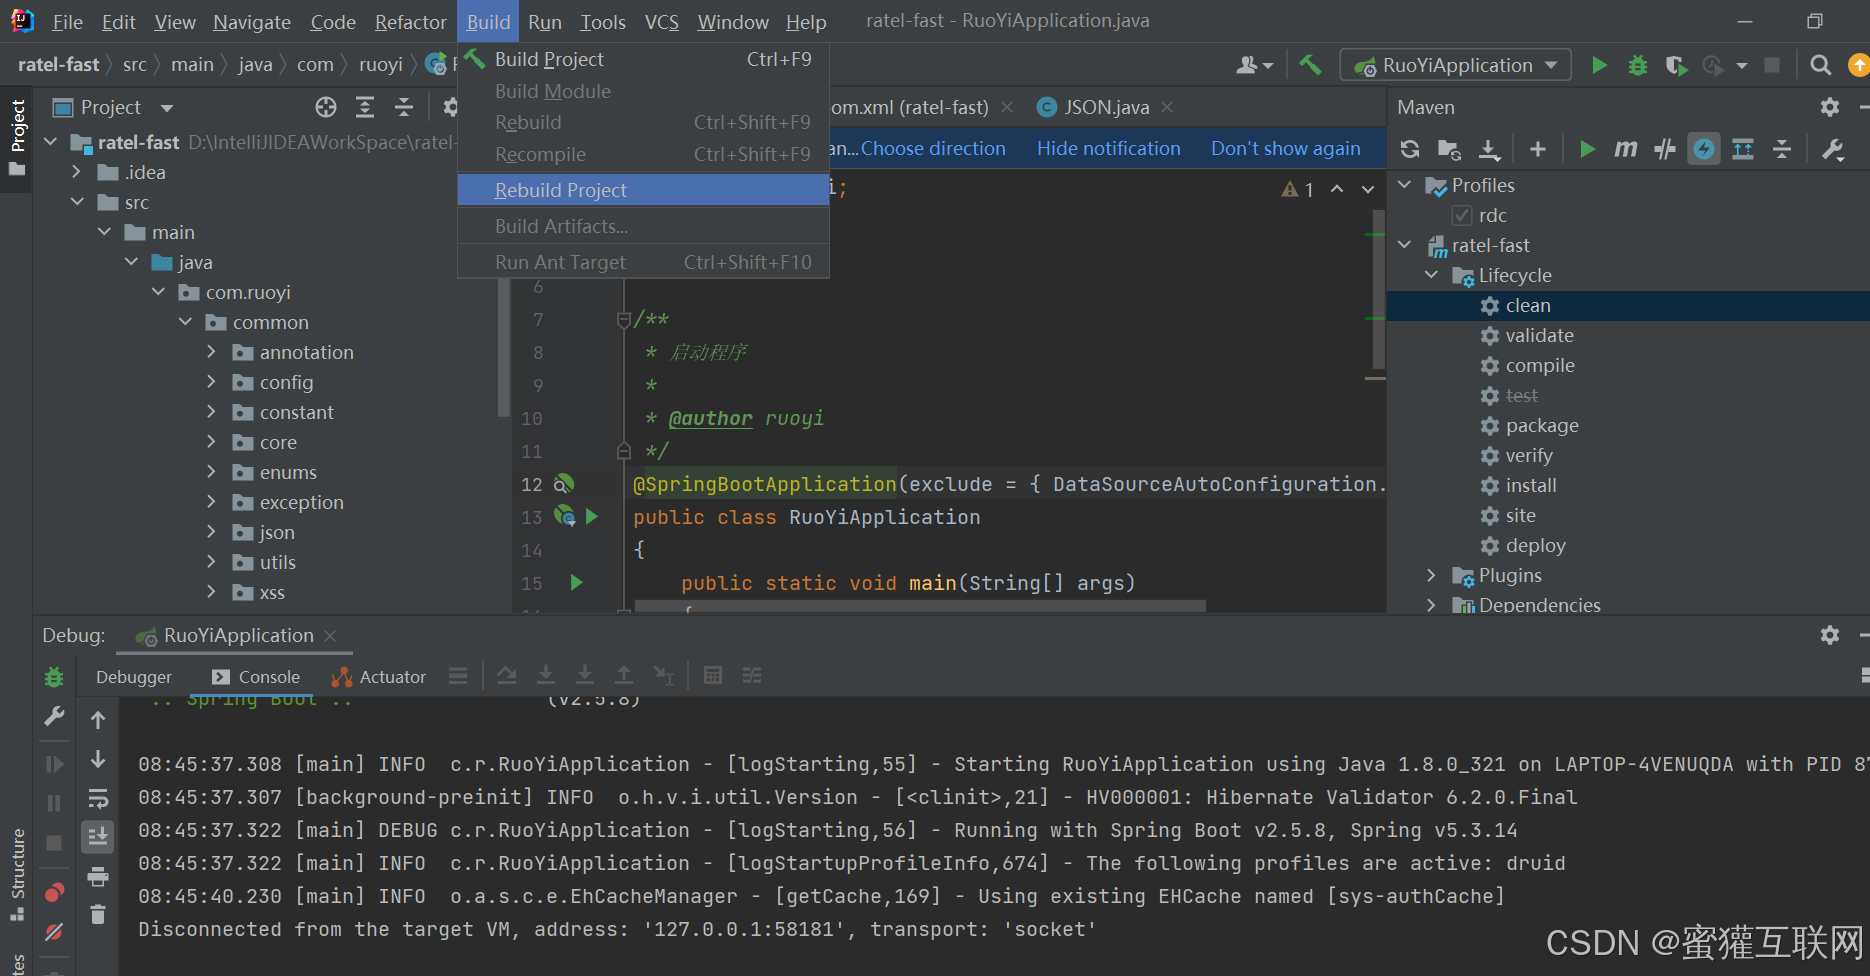
Task: Open Maven panel gear options
Action: [x=1830, y=107]
